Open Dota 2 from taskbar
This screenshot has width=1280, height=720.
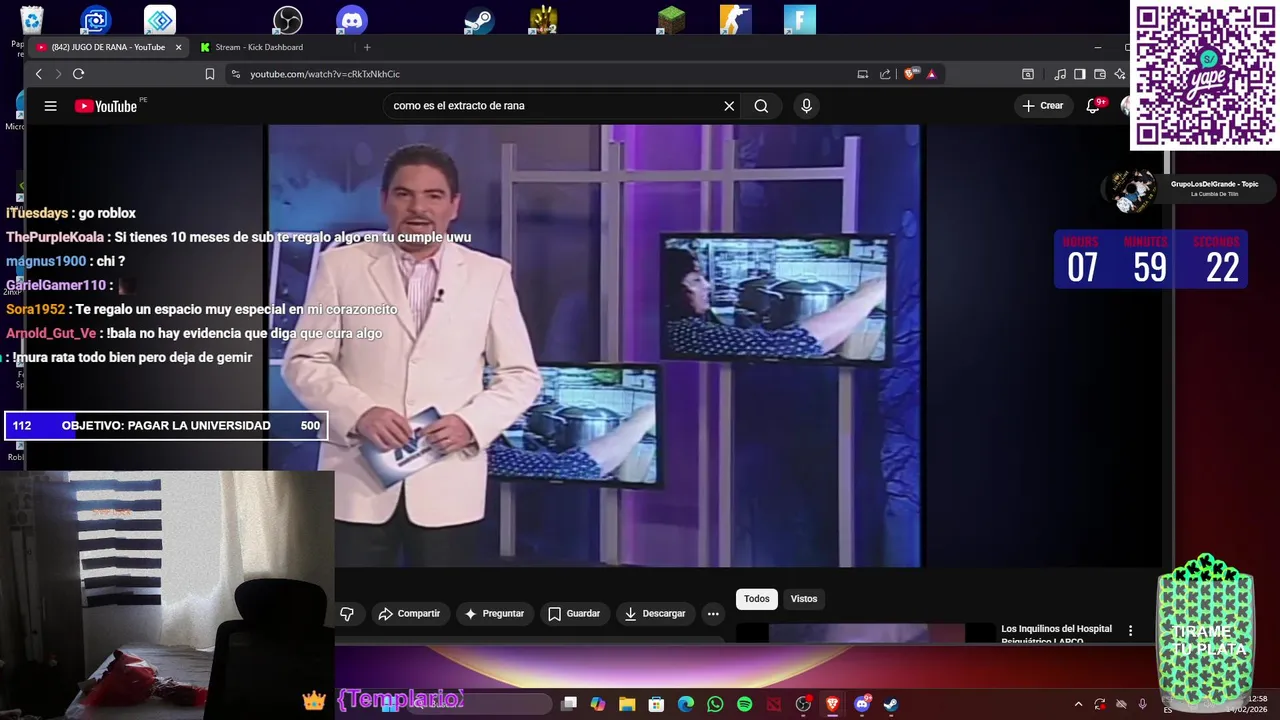773,704
